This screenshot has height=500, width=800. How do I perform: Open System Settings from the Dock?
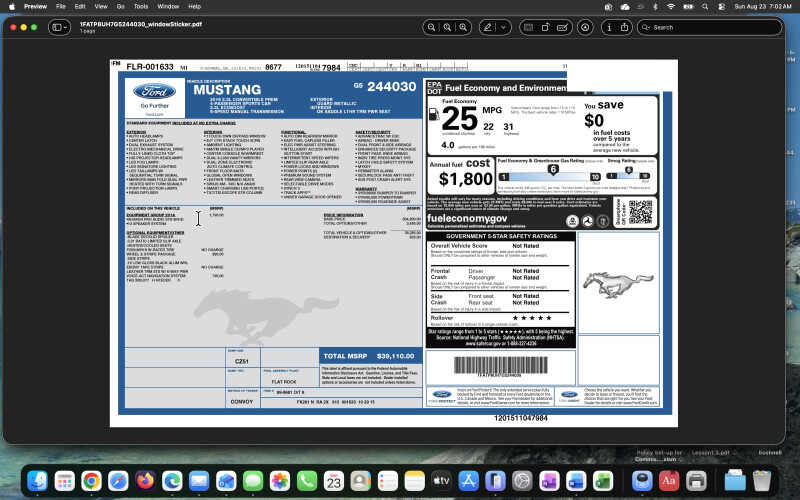coord(522,481)
